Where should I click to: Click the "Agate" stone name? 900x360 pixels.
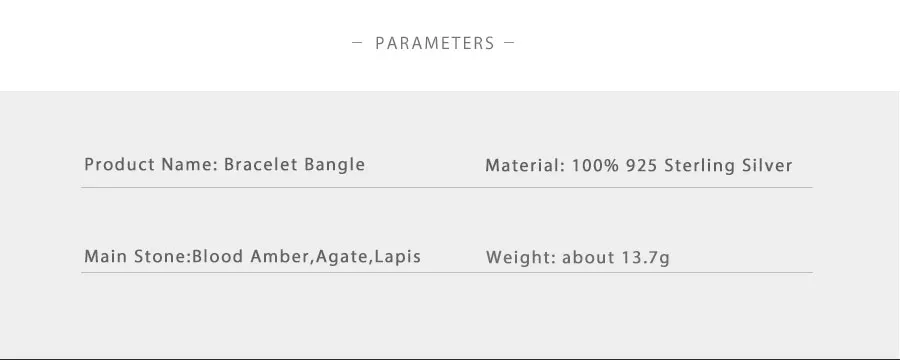[342, 257]
